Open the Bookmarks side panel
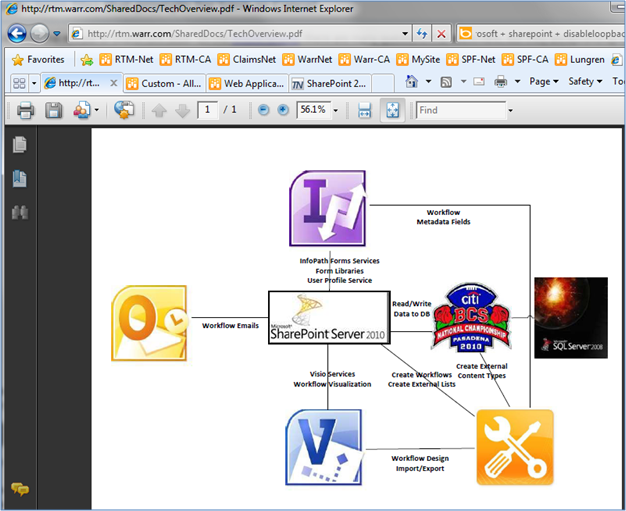This screenshot has height=511, width=626. (x=19, y=179)
